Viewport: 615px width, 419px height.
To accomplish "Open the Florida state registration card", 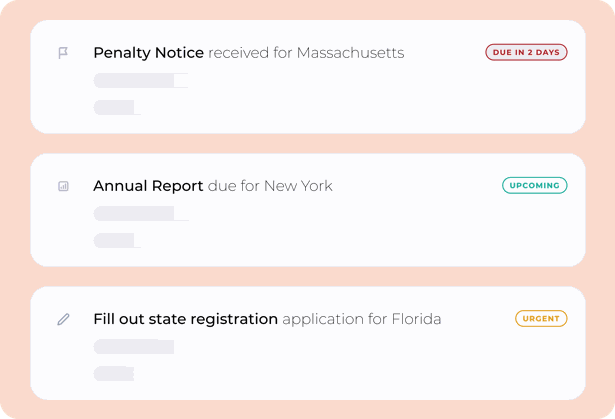I will pyautogui.click(x=308, y=343).
